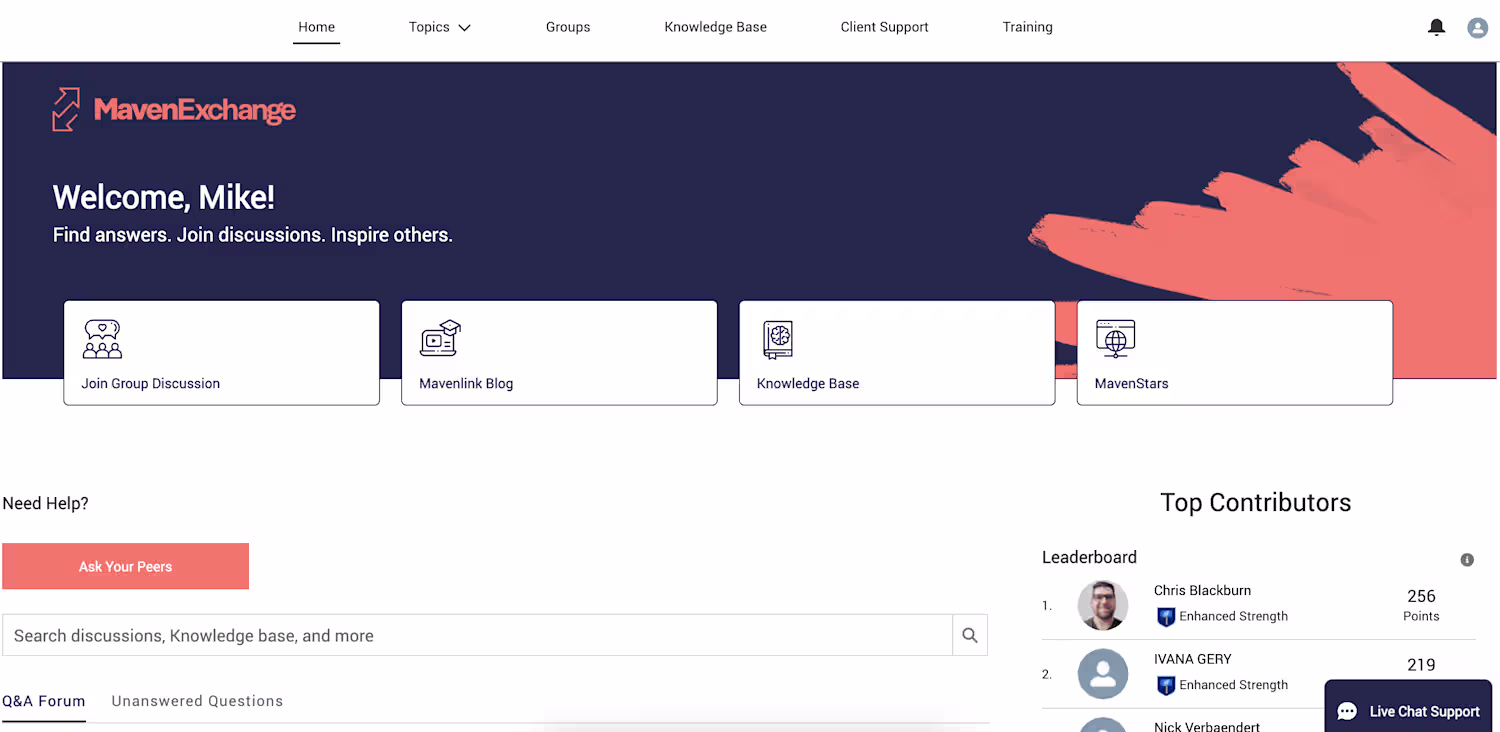
Task: Click the group discussion people icon
Action: 102,339
